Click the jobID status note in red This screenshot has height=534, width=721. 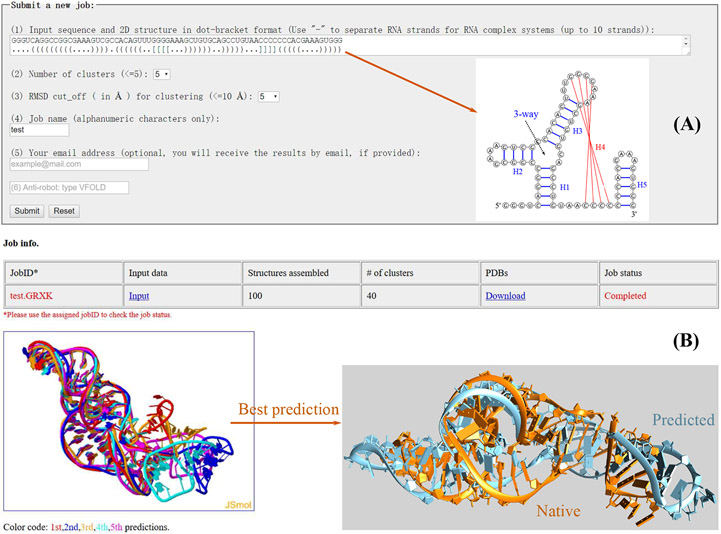(x=88, y=315)
